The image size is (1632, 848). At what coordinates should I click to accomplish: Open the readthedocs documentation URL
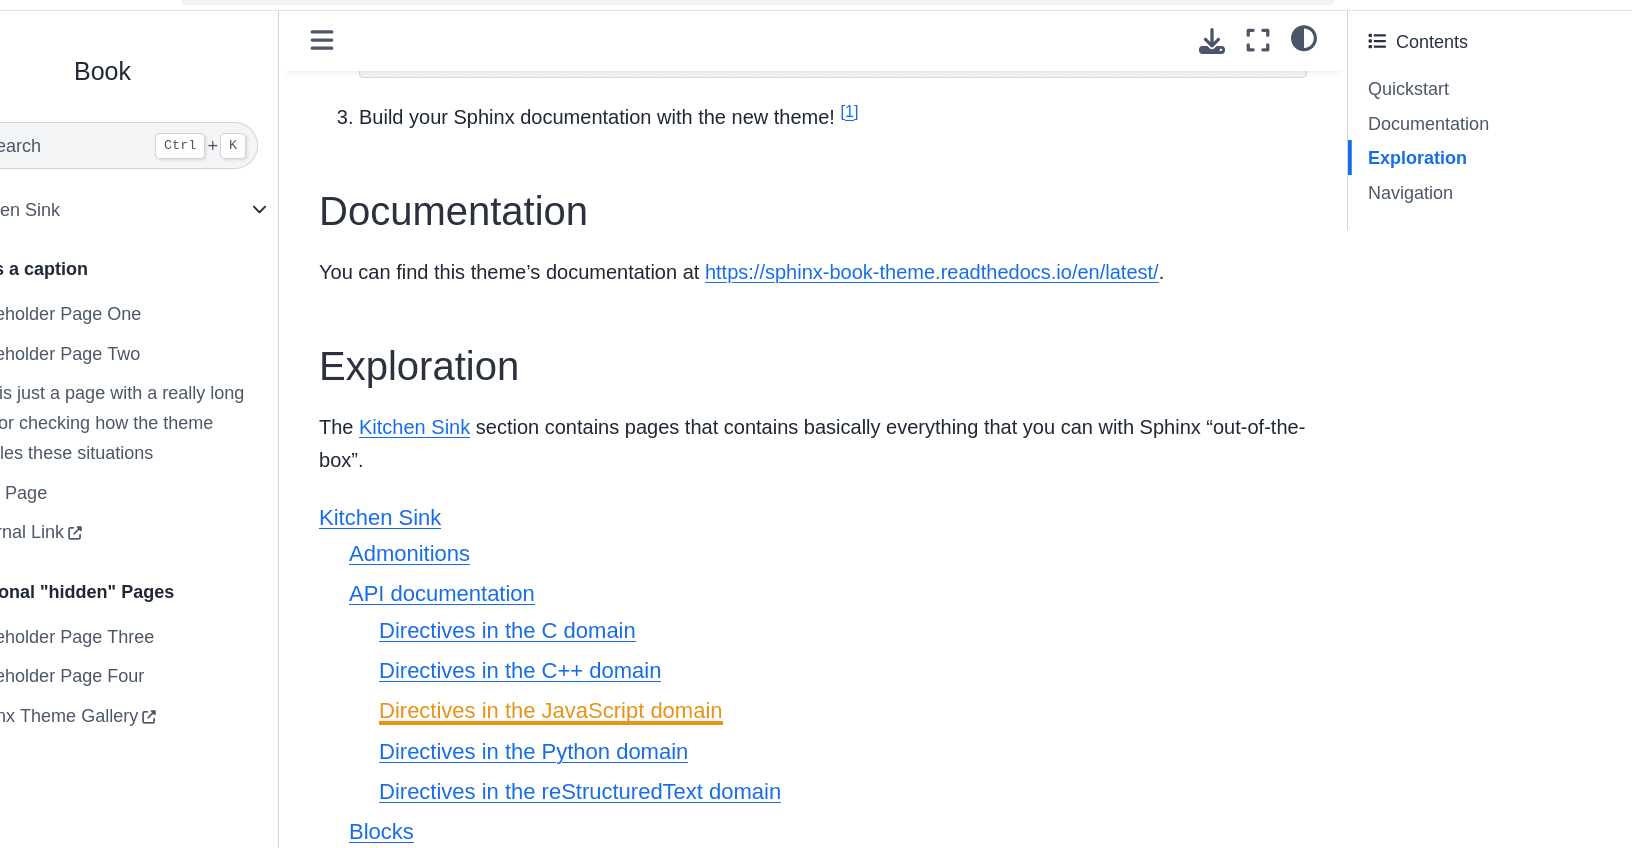931,272
